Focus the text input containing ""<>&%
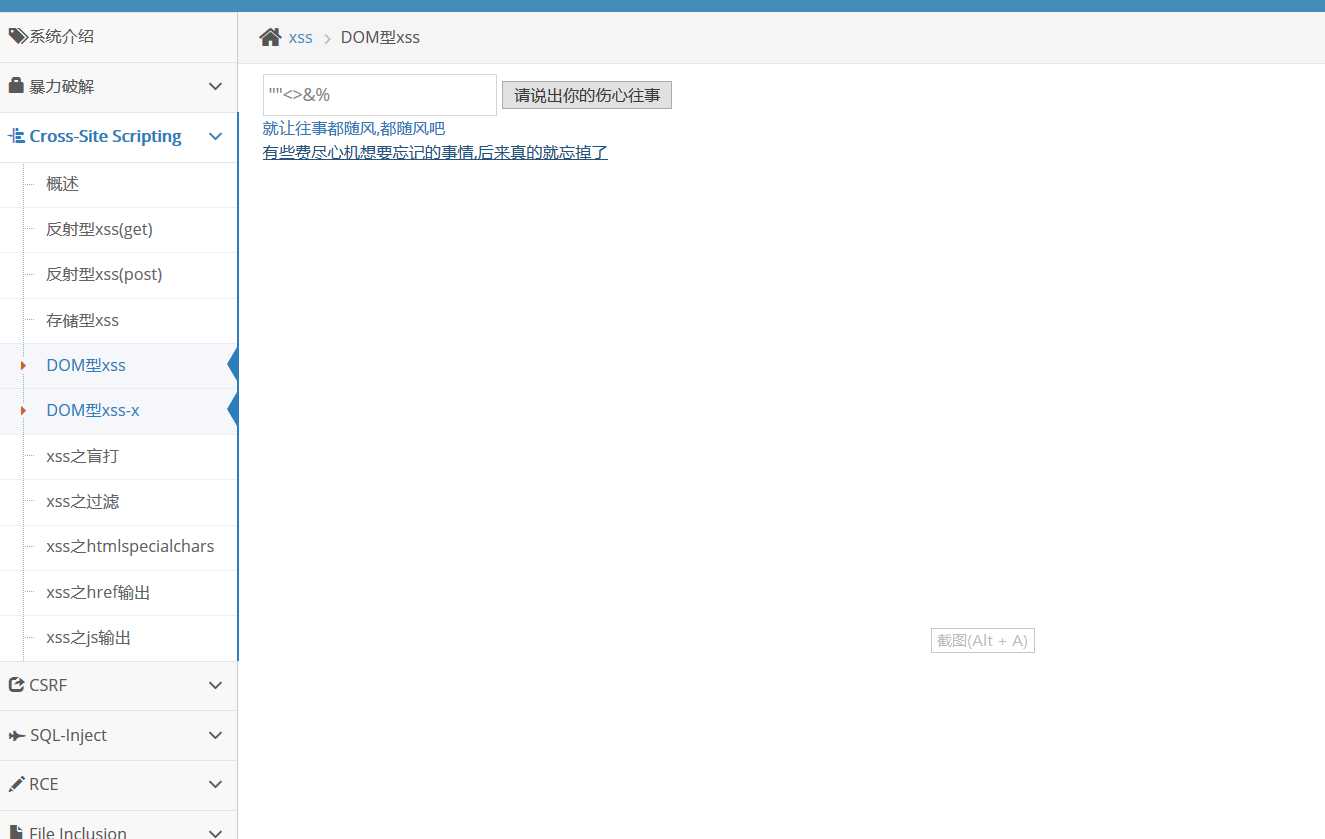The image size is (1325, 839). pos(380,95)
